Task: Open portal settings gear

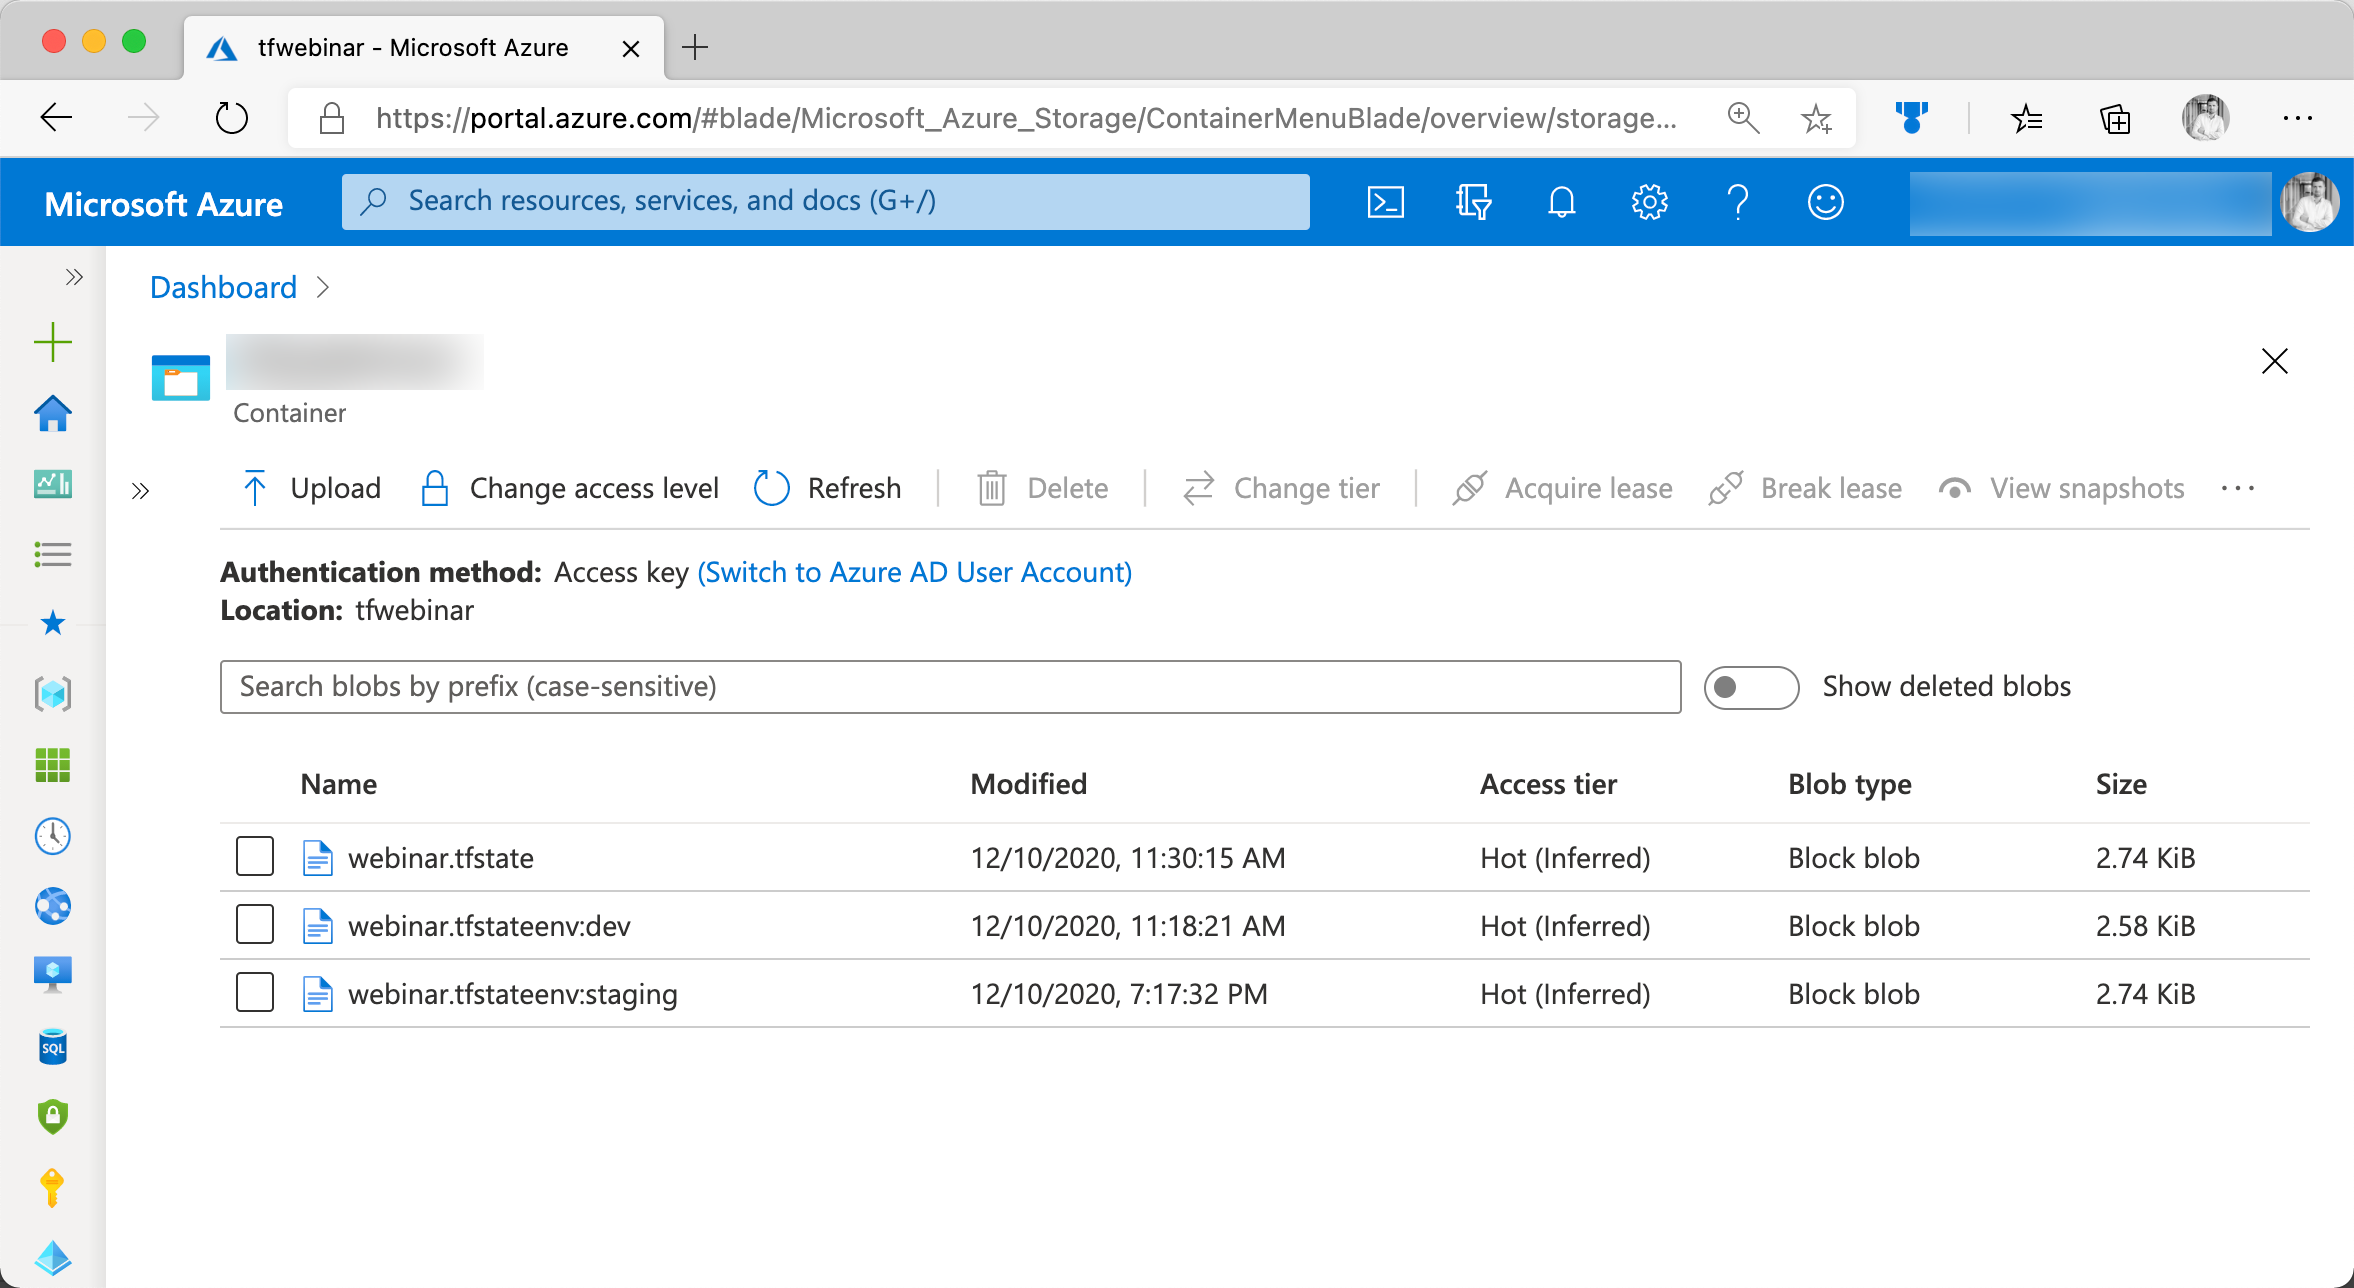Action: tap(1649, 202)
